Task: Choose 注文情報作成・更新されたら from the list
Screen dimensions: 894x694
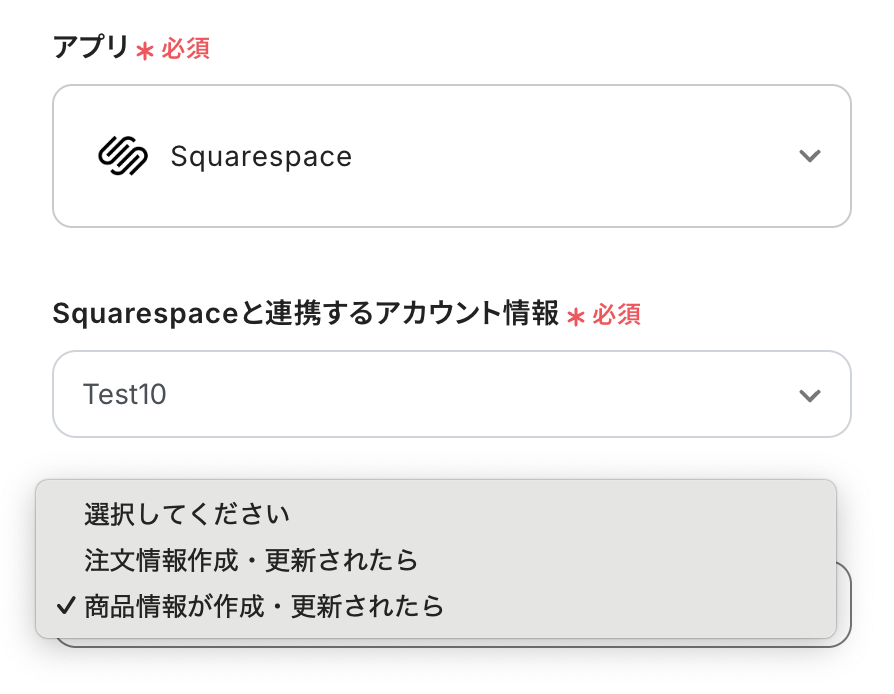Action: coord(251,560)
